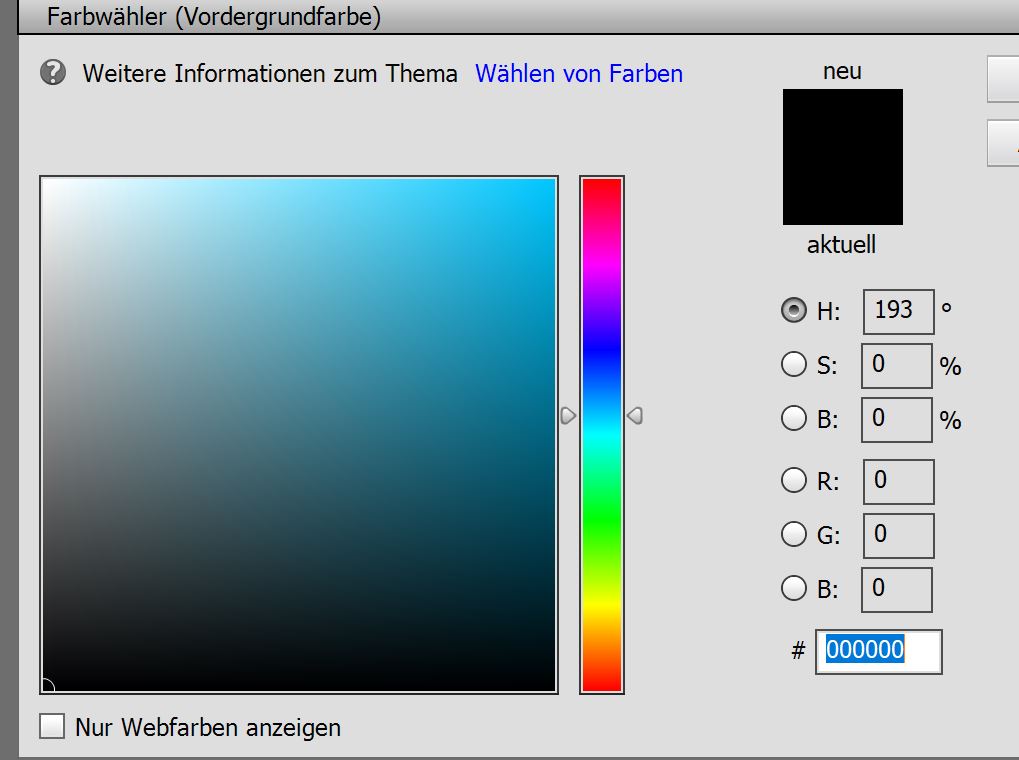Select the R red radio button
This screenshot has height=760, width=1019.
[794, 481]
